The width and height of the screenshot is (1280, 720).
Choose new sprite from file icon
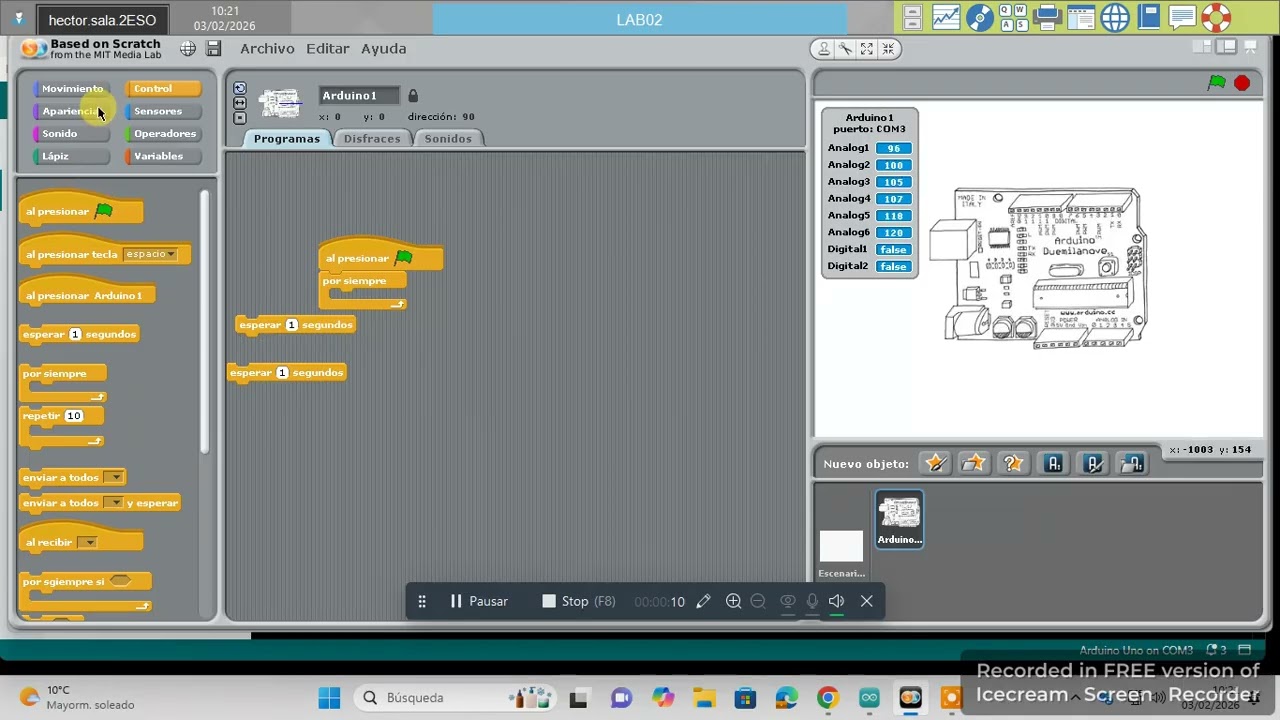[973, 463]
